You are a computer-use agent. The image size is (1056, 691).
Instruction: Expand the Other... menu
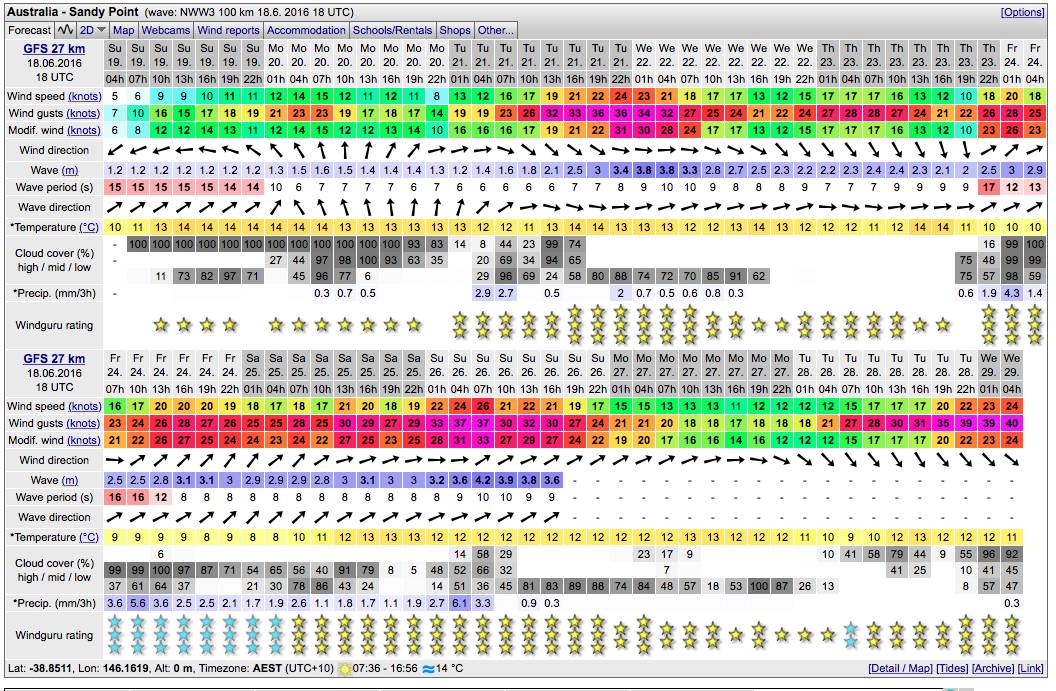point(496,30)
